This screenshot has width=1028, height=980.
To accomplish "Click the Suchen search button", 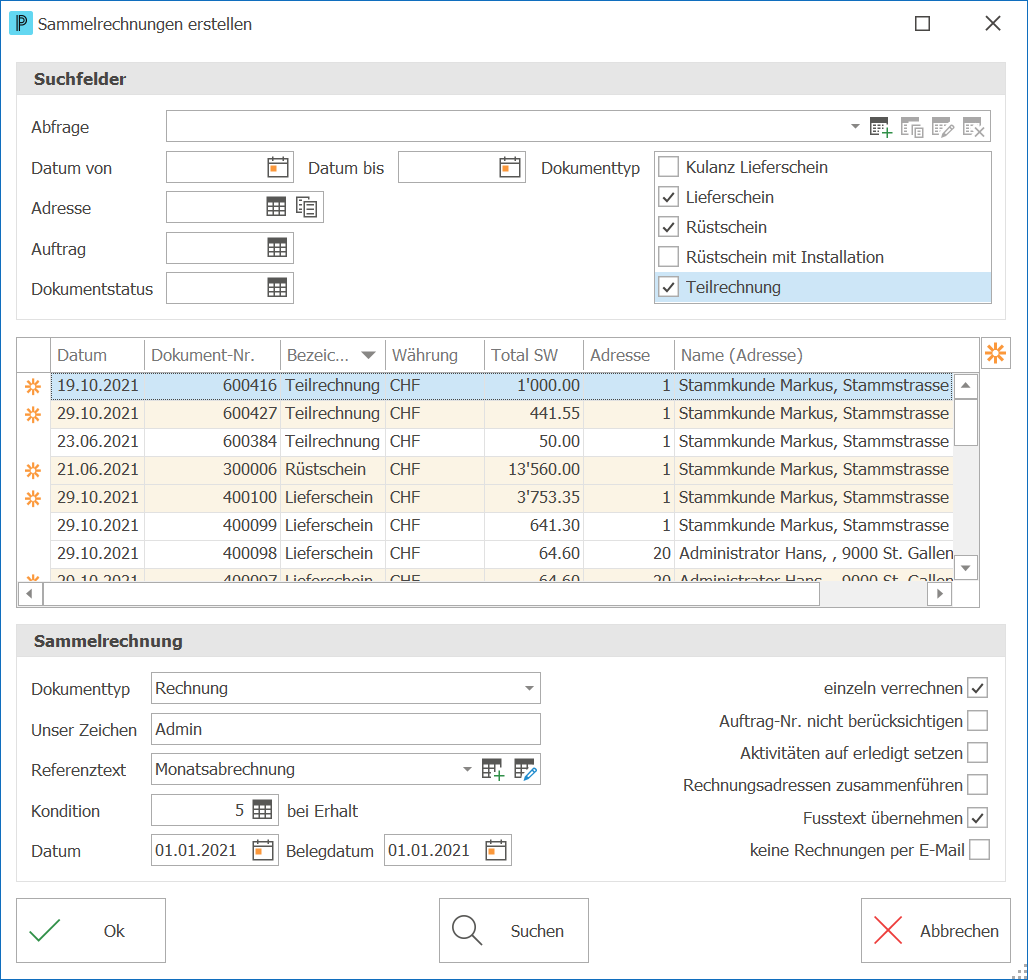I will 514,930.
